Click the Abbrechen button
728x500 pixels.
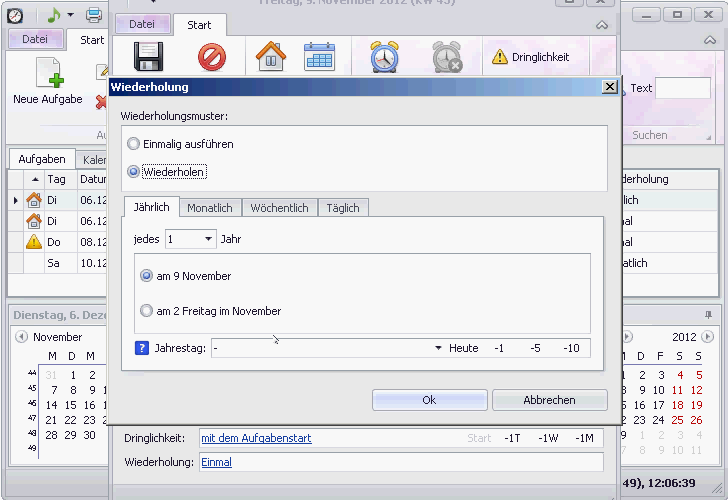click(x=550, y=400)
